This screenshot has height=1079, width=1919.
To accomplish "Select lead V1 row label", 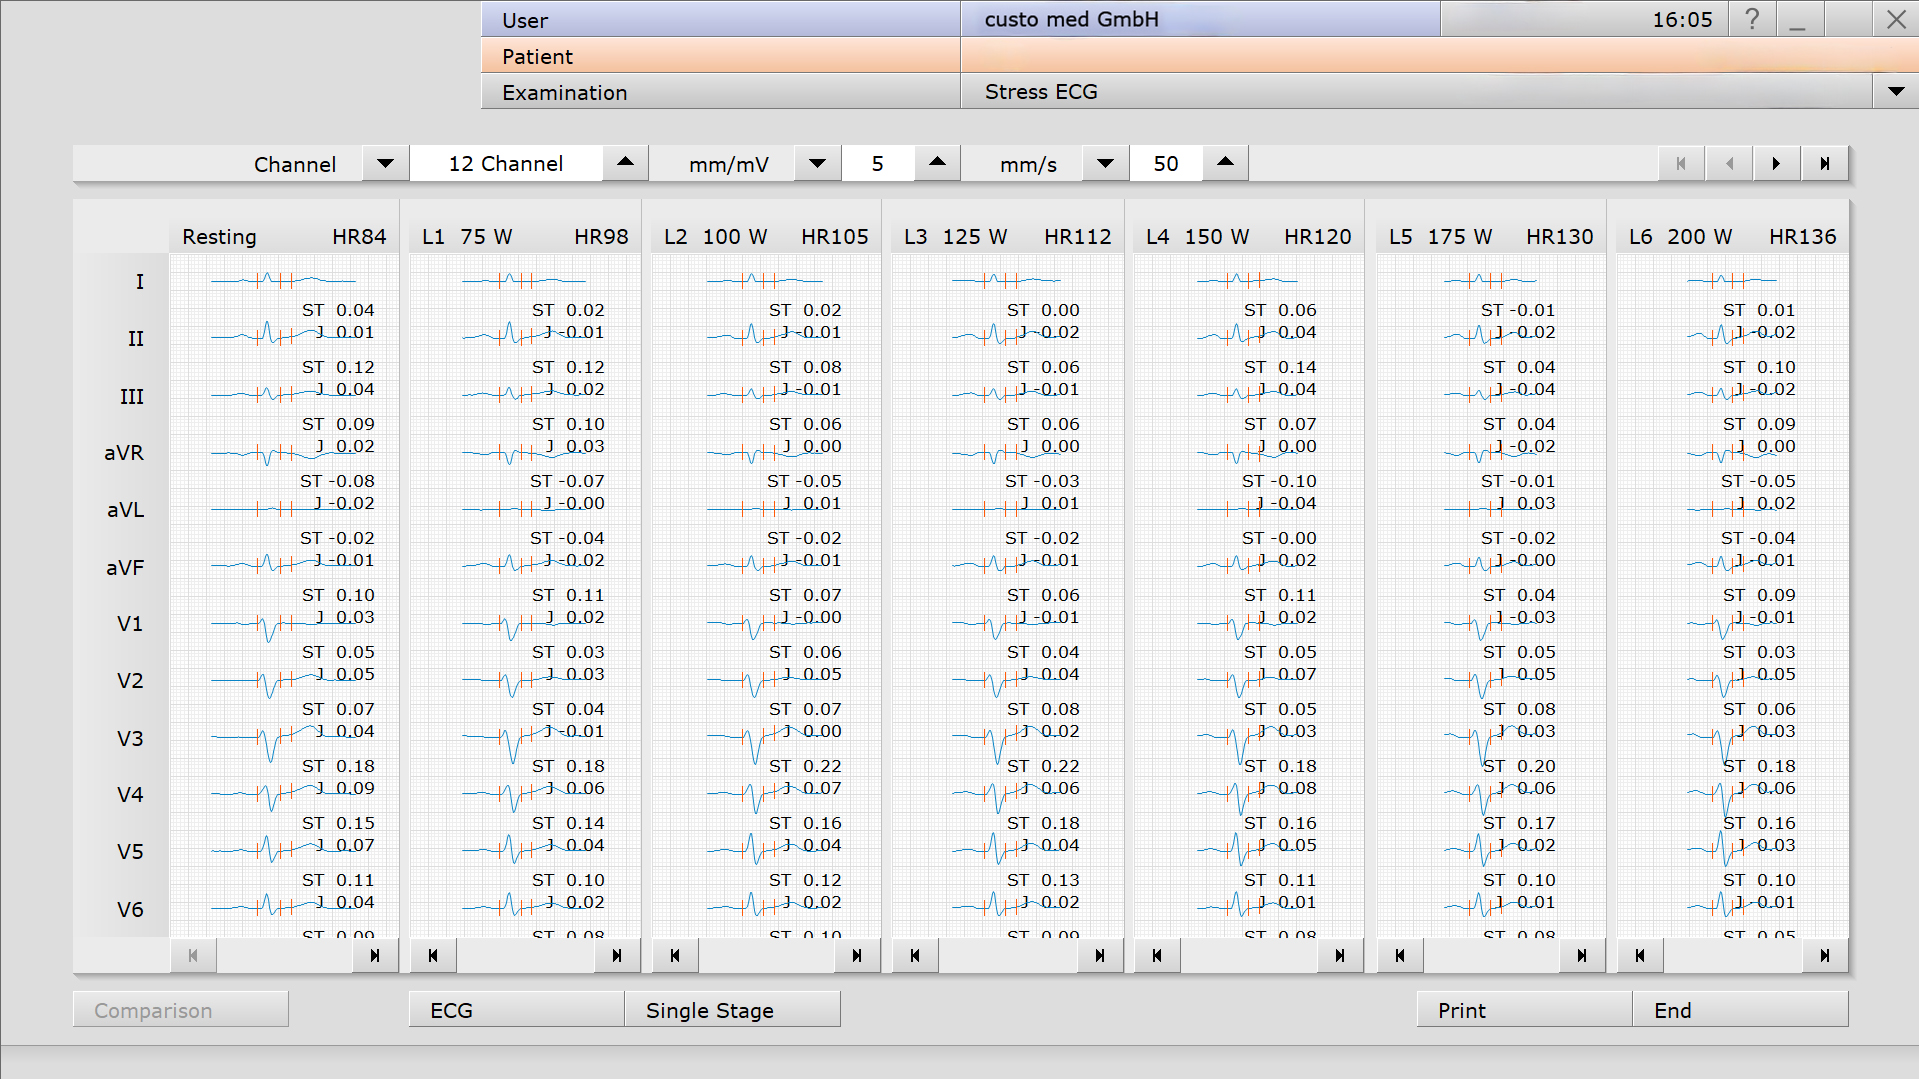I will tap(130, 623).
